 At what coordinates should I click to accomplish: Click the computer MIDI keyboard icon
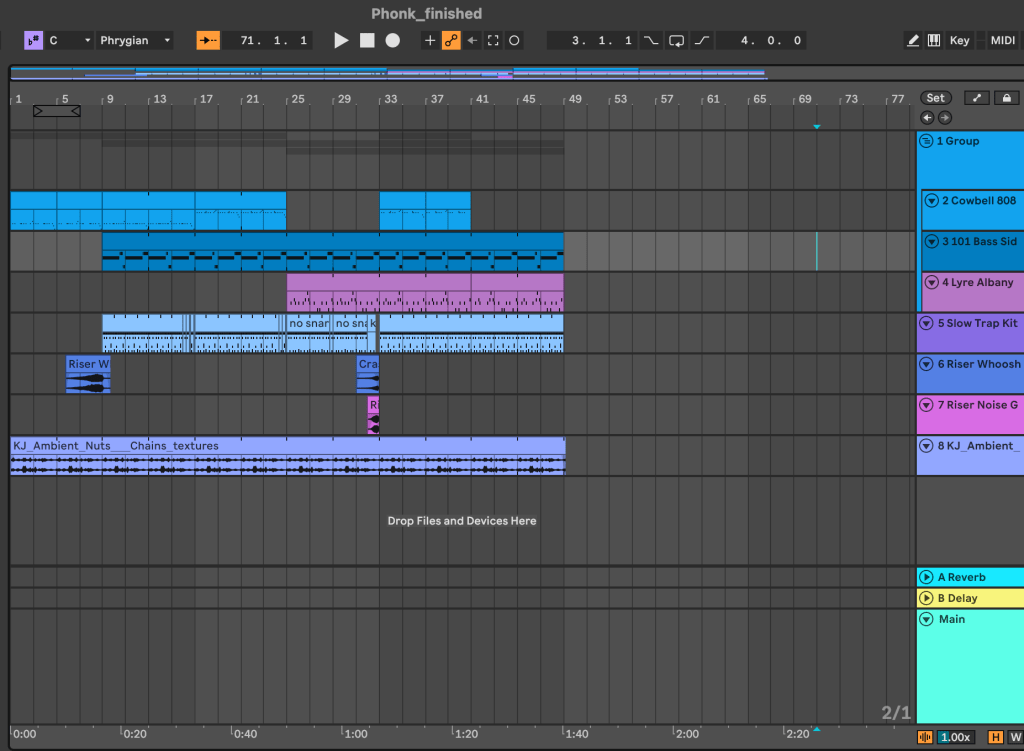(x=936, y=40)
